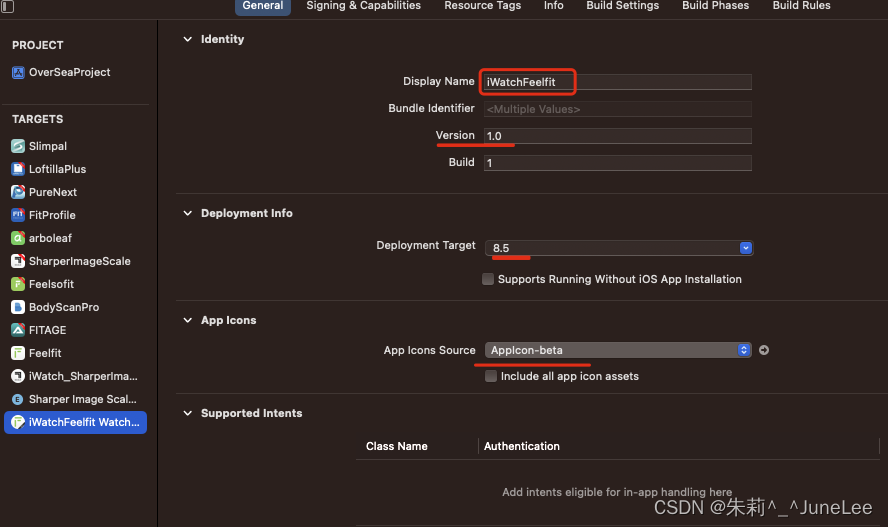
Task: Collapse the App Icons section
Action: [x=187, y=320]
